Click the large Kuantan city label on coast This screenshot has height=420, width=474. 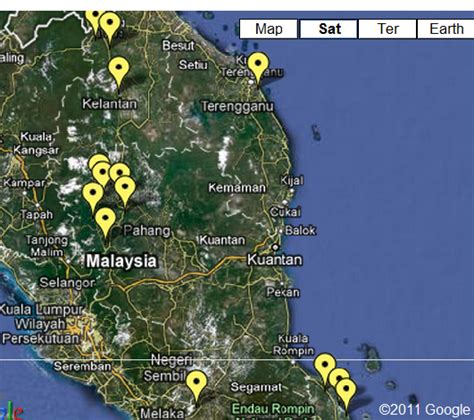275,260
